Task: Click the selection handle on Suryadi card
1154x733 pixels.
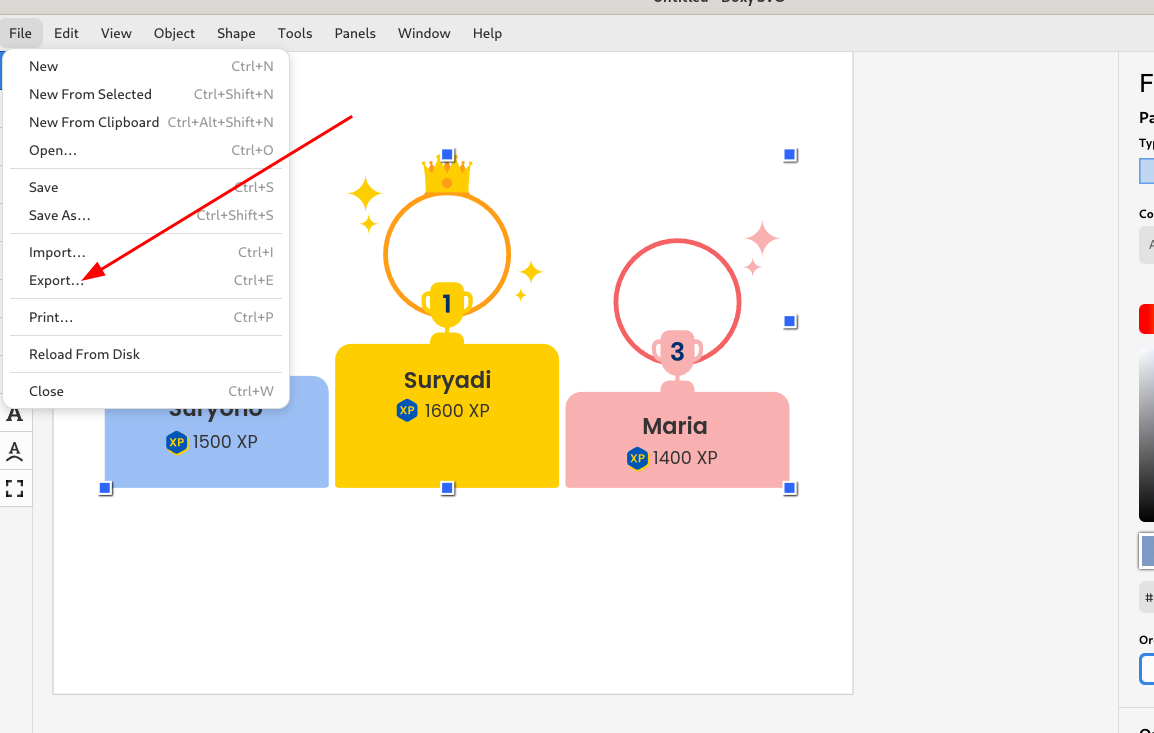Action: pyautogui.click(x=446, y=487)
